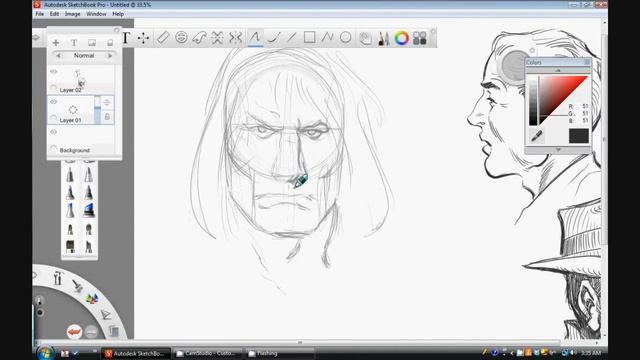640x360 pixels.
Task: Select the straight Line tool
Action: click(x=291, y=38)
